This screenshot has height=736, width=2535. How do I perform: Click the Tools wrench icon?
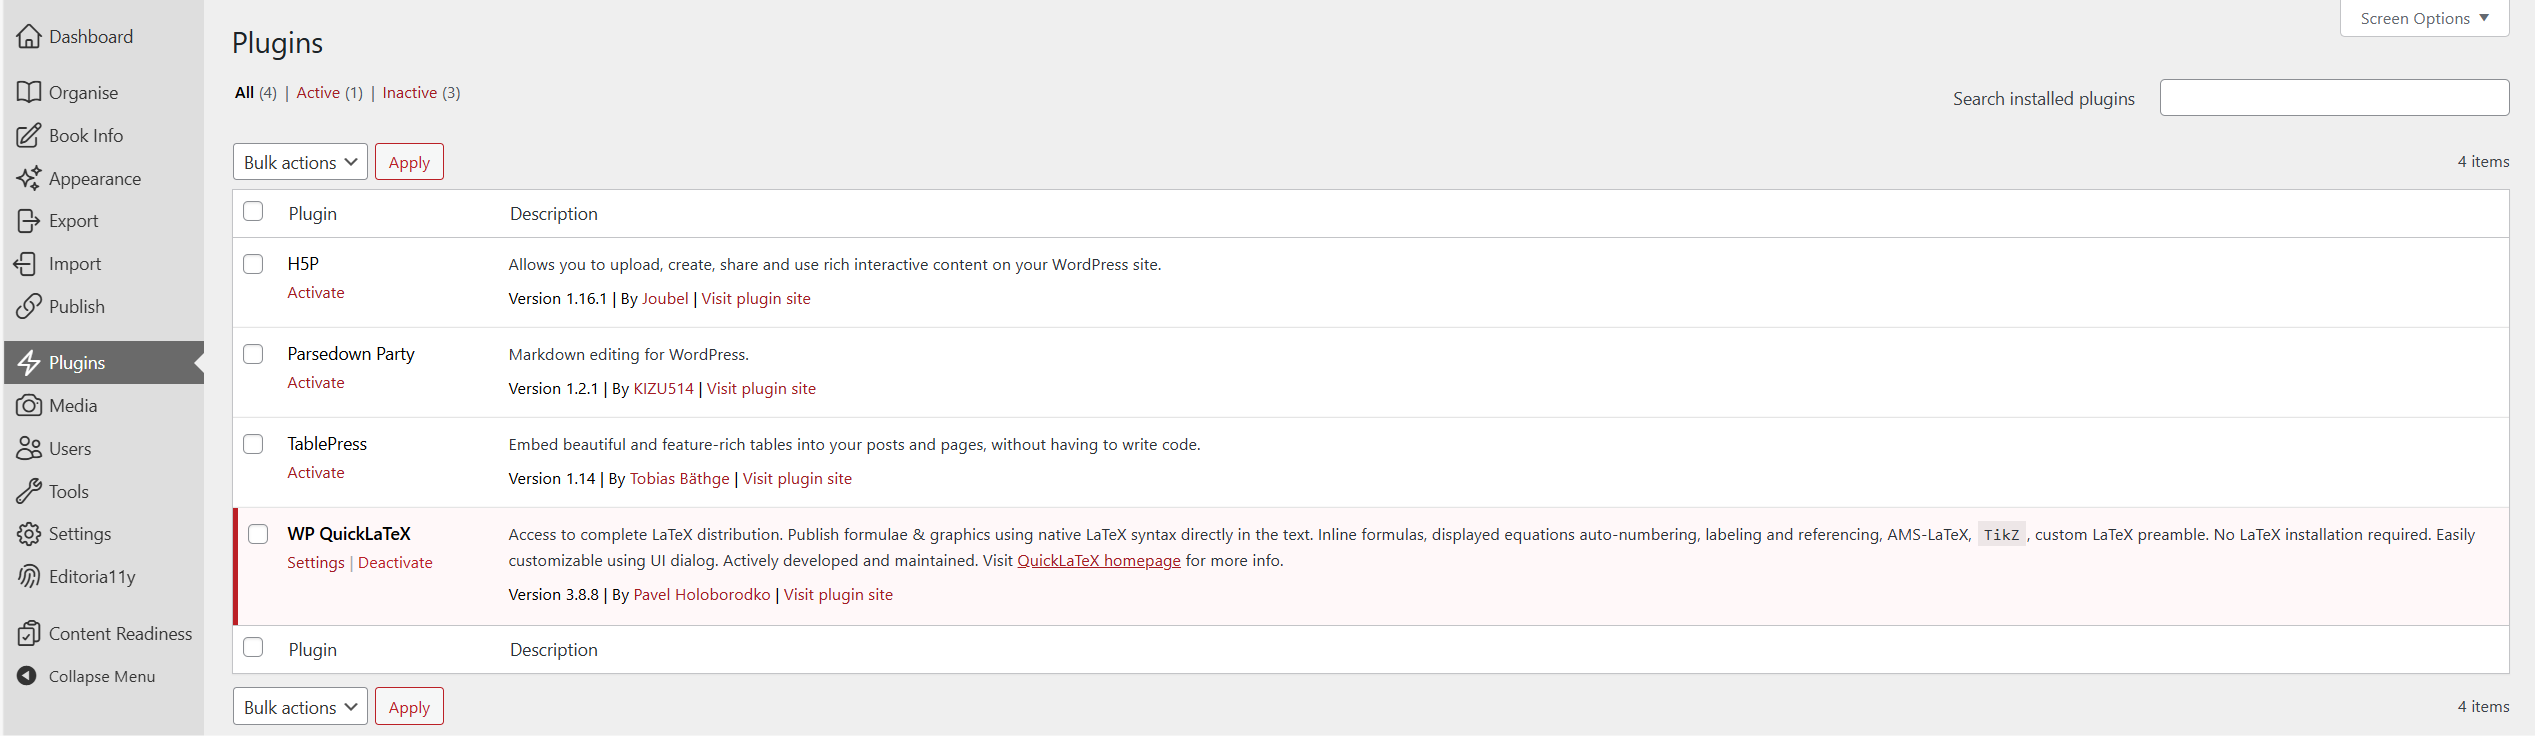(29, 491)
